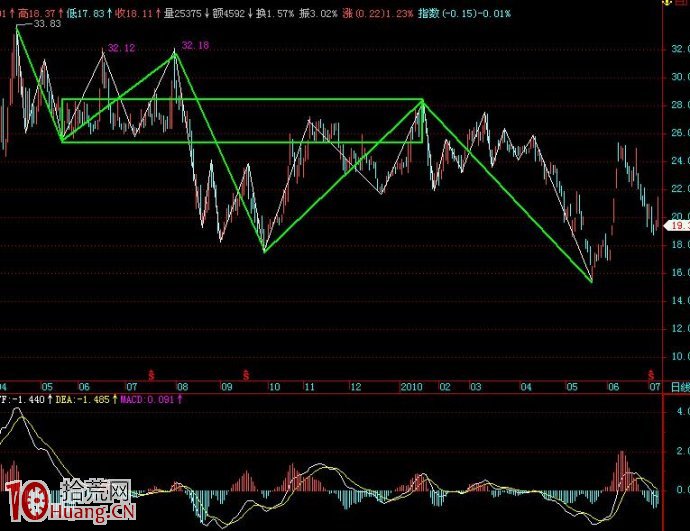
Task: Click the DEA:-1.485 indicator value
Action: pos(82,399)
